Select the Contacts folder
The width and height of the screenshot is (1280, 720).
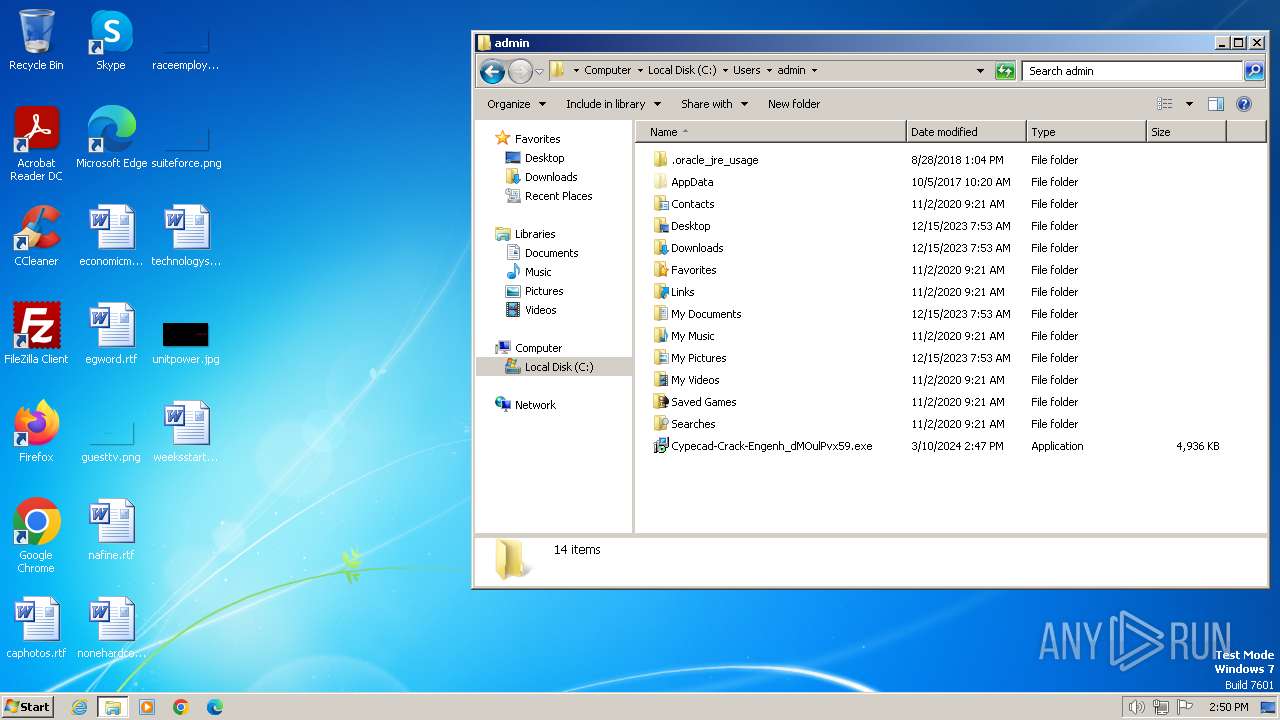(692, 204)
